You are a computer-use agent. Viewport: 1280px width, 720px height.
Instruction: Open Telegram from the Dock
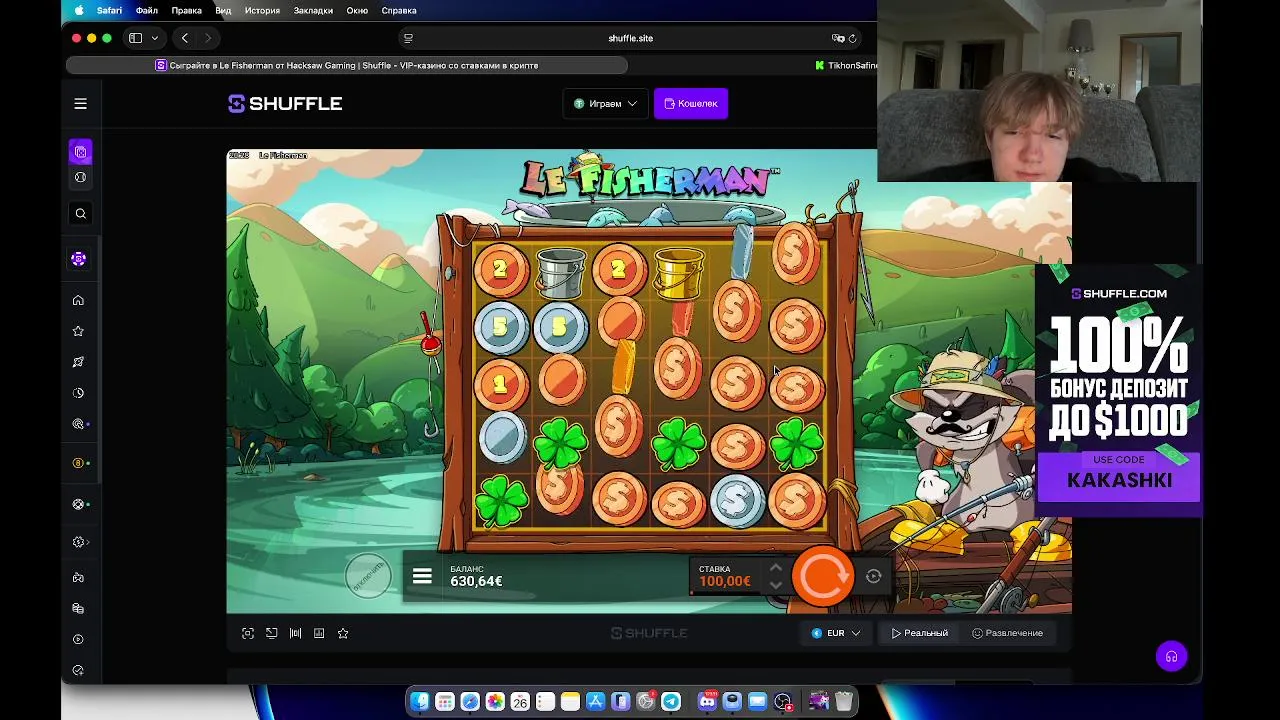[671, 702]
